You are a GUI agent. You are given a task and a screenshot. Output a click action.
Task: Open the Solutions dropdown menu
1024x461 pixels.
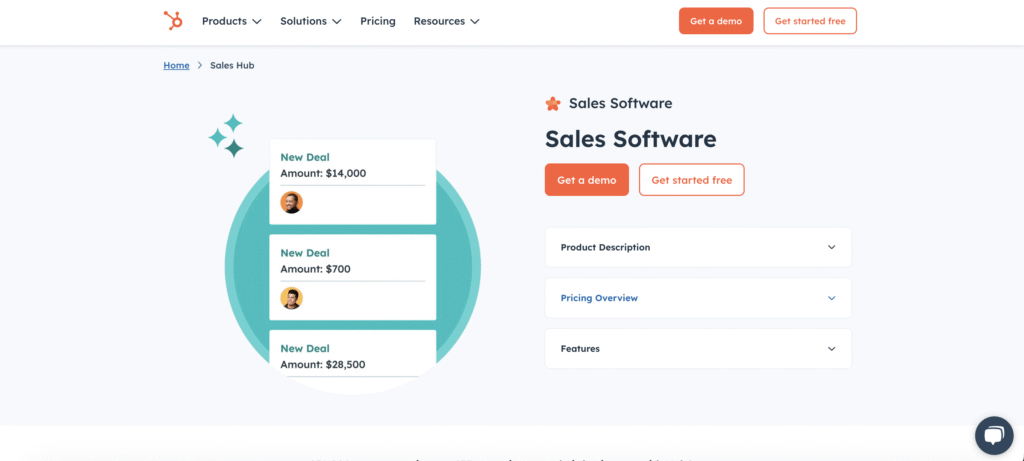[311, 21]
